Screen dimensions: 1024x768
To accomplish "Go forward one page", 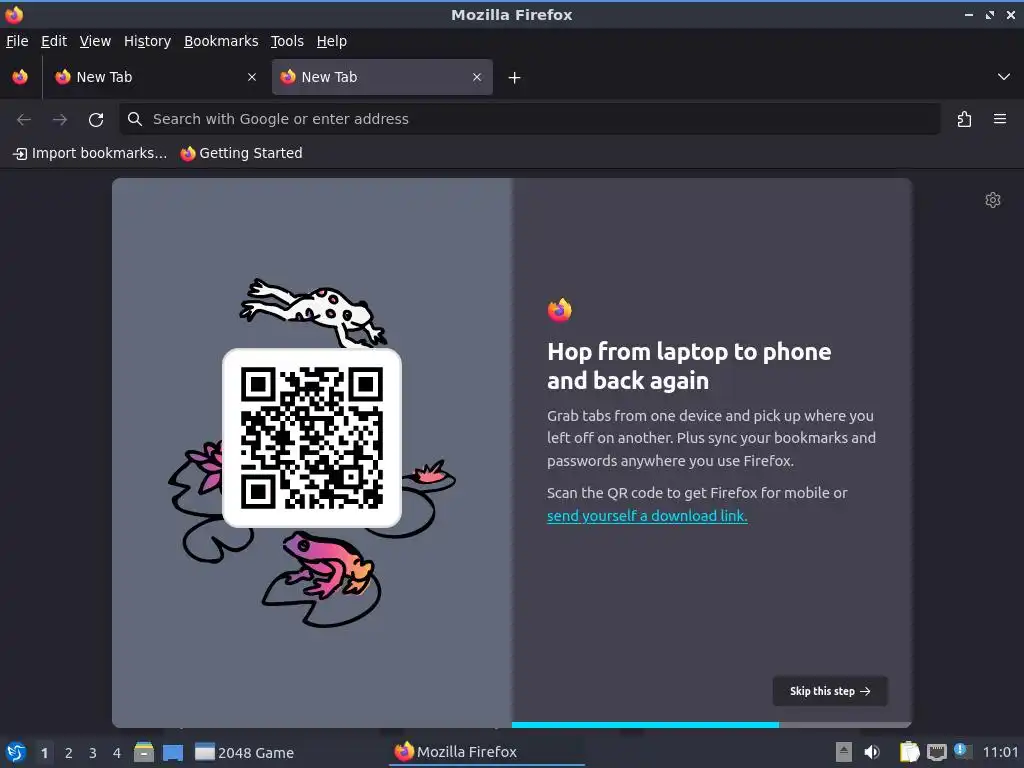I will click(x=60, y=119).
